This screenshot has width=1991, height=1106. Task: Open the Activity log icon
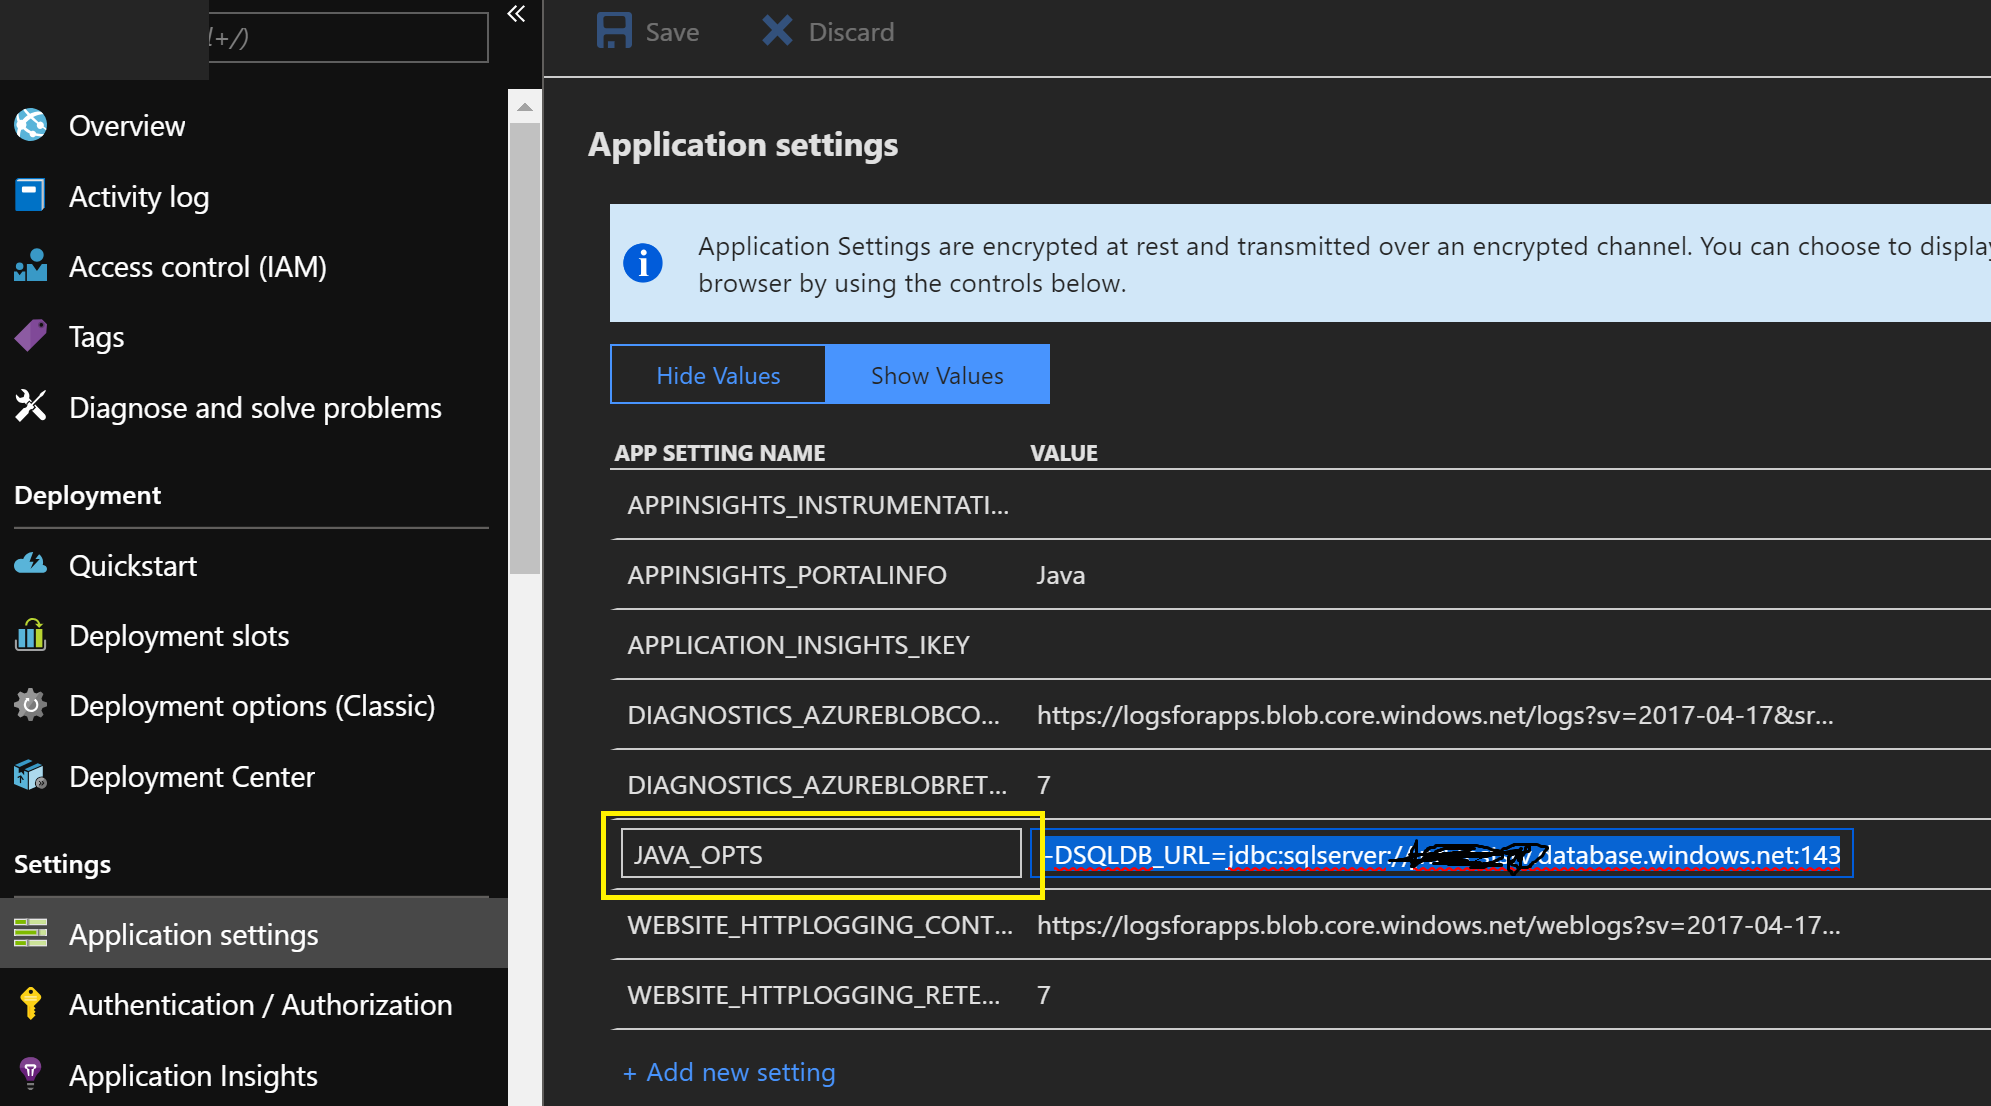(x=30, y=195)
